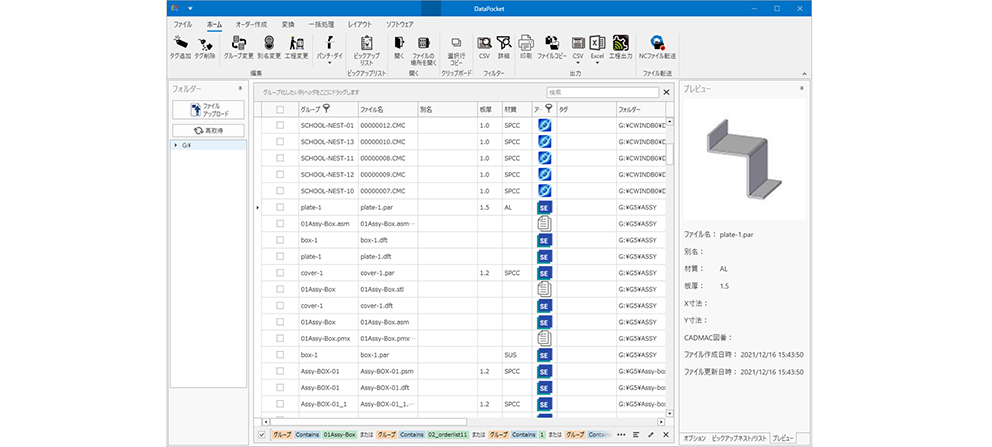992x447 pixels.
Task: Click the 検索 search input field
Action: point(603,92)
